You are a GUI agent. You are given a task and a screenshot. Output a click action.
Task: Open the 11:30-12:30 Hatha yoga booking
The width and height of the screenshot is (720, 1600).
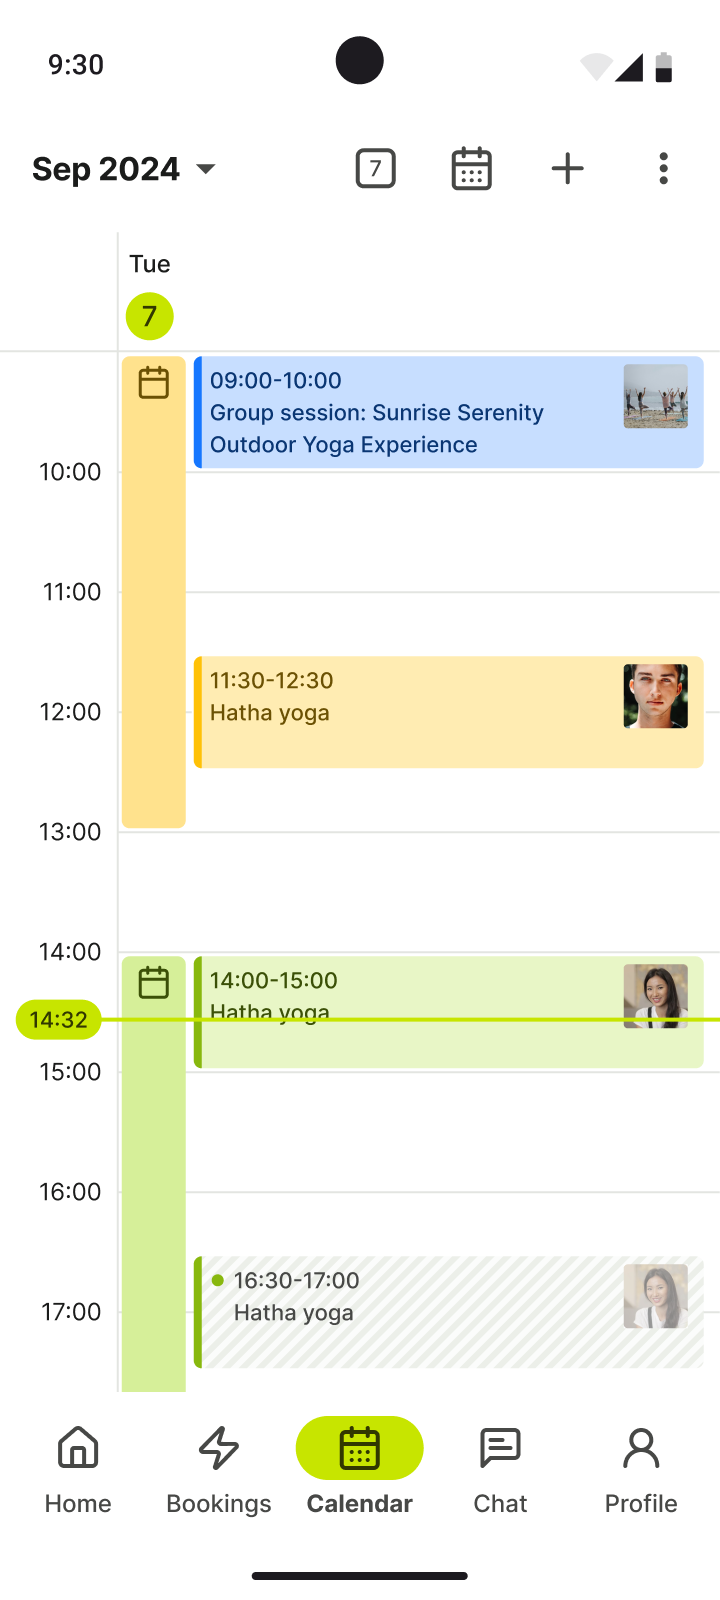click(449, 712)
